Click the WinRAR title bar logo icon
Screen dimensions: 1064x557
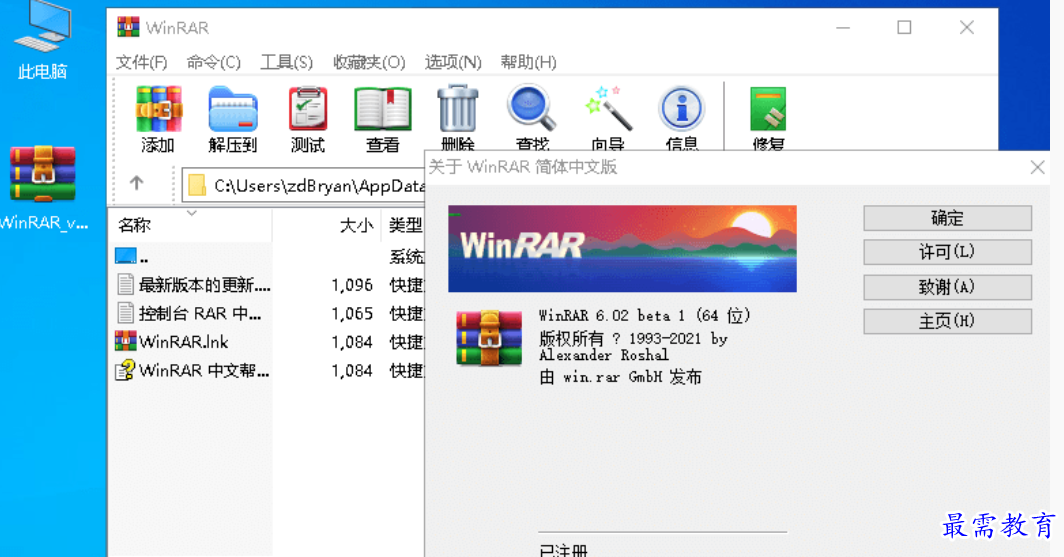pyautogui.click(x=128, y=27)
